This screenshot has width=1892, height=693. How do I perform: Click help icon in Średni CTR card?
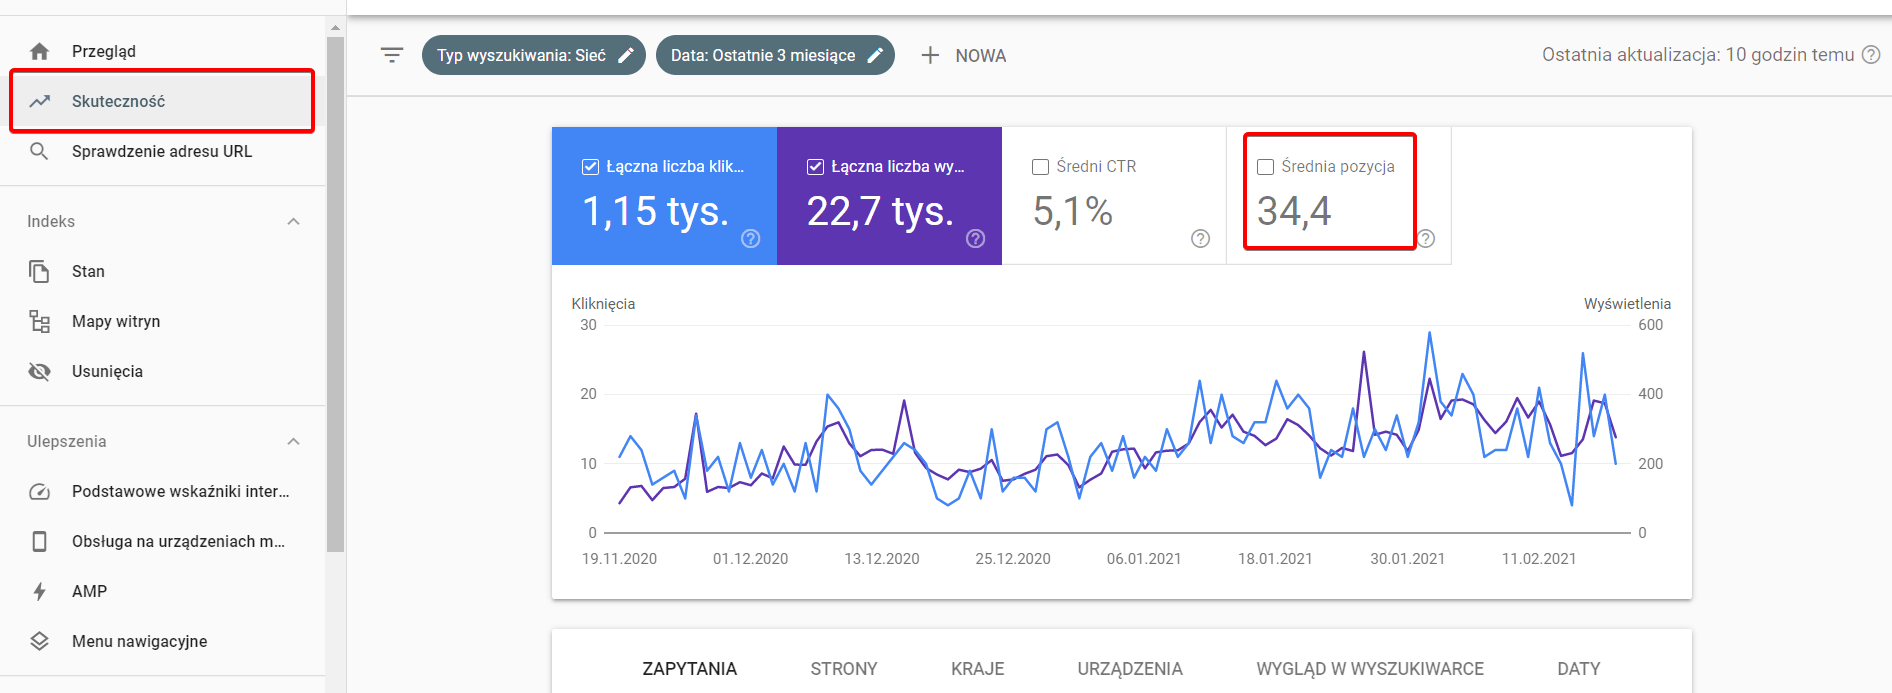click(x=1200, y=238)
